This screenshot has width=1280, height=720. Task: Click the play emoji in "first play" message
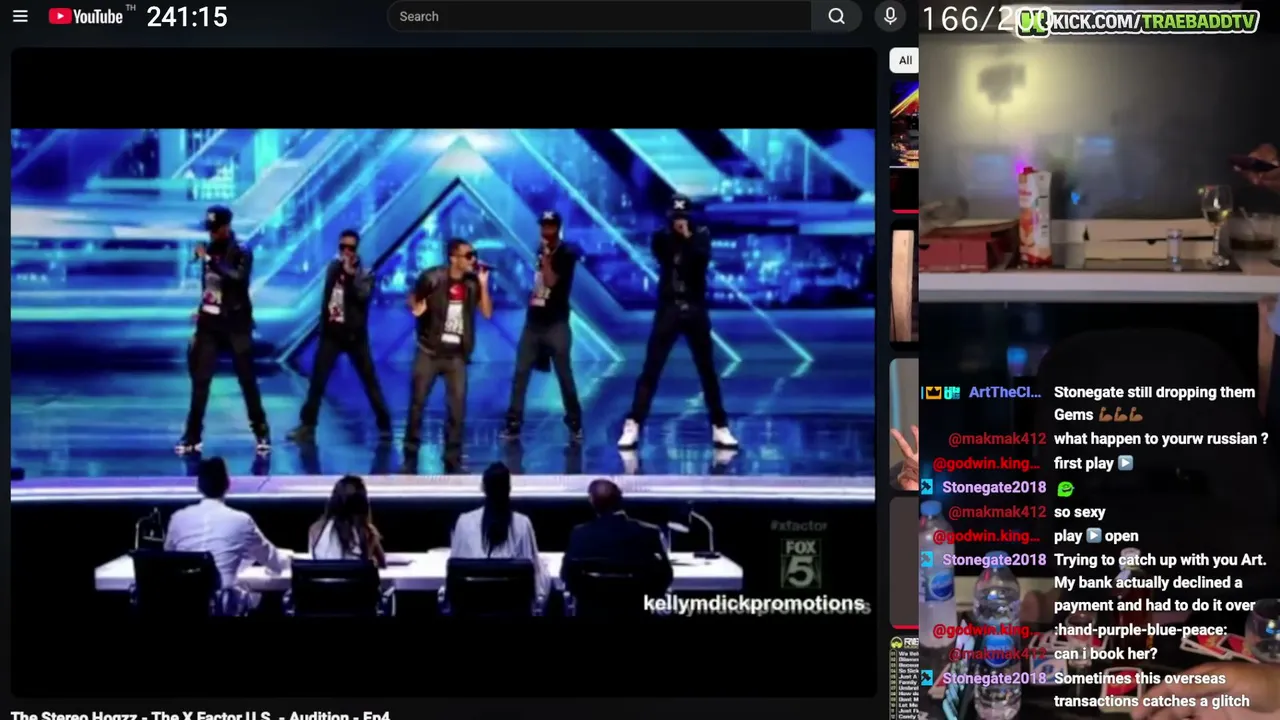(x=1125, y=463)
